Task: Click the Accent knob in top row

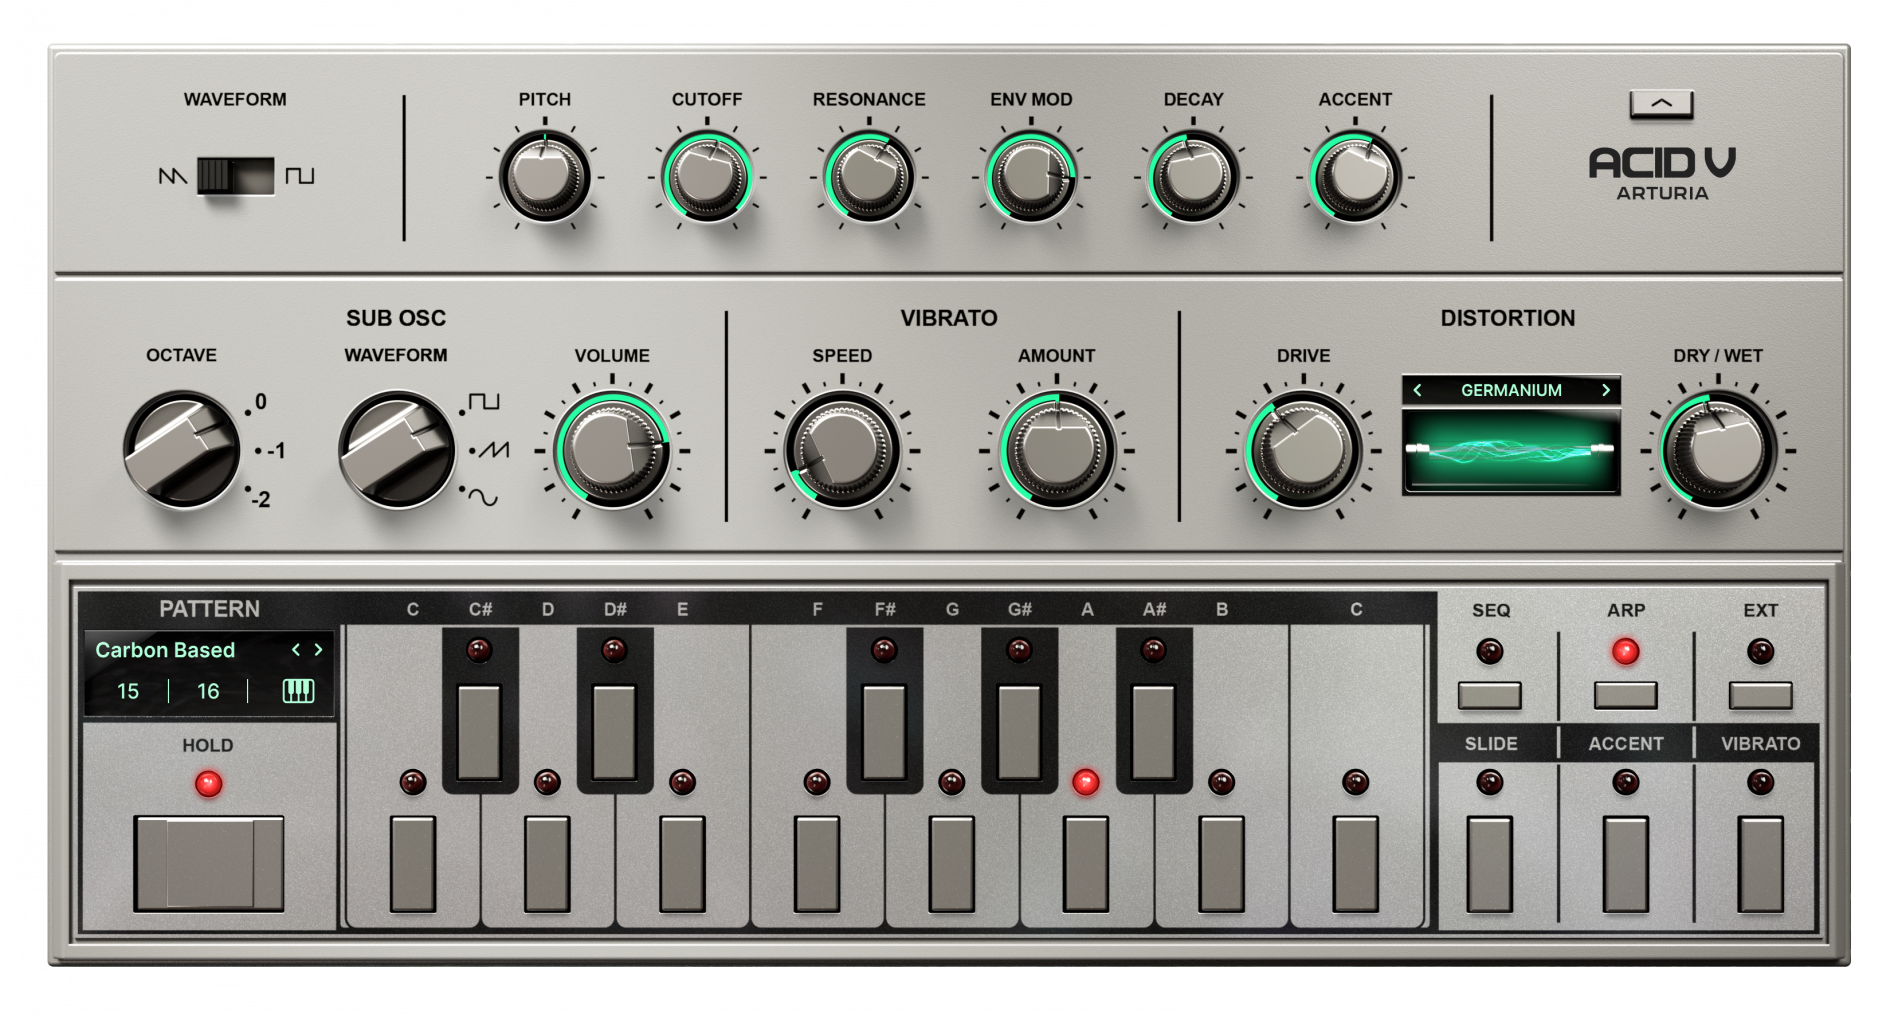Action: (1355, 177)
